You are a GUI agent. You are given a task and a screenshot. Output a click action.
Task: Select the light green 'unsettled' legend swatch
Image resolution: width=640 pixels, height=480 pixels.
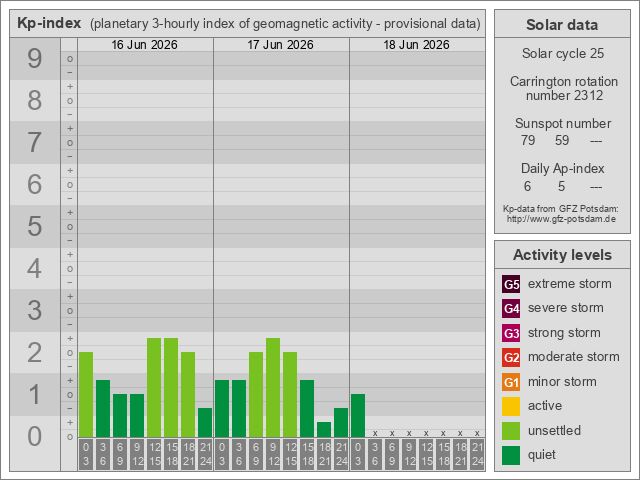coord(511,431)
